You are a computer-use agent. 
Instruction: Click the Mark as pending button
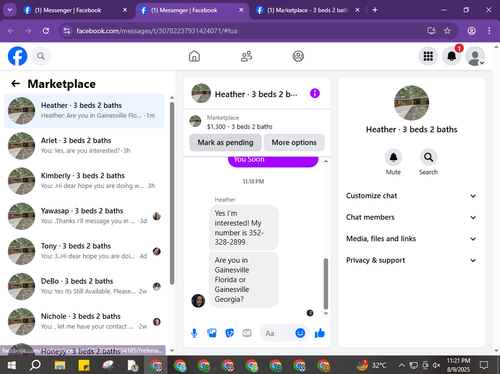[x=225, y=142]
